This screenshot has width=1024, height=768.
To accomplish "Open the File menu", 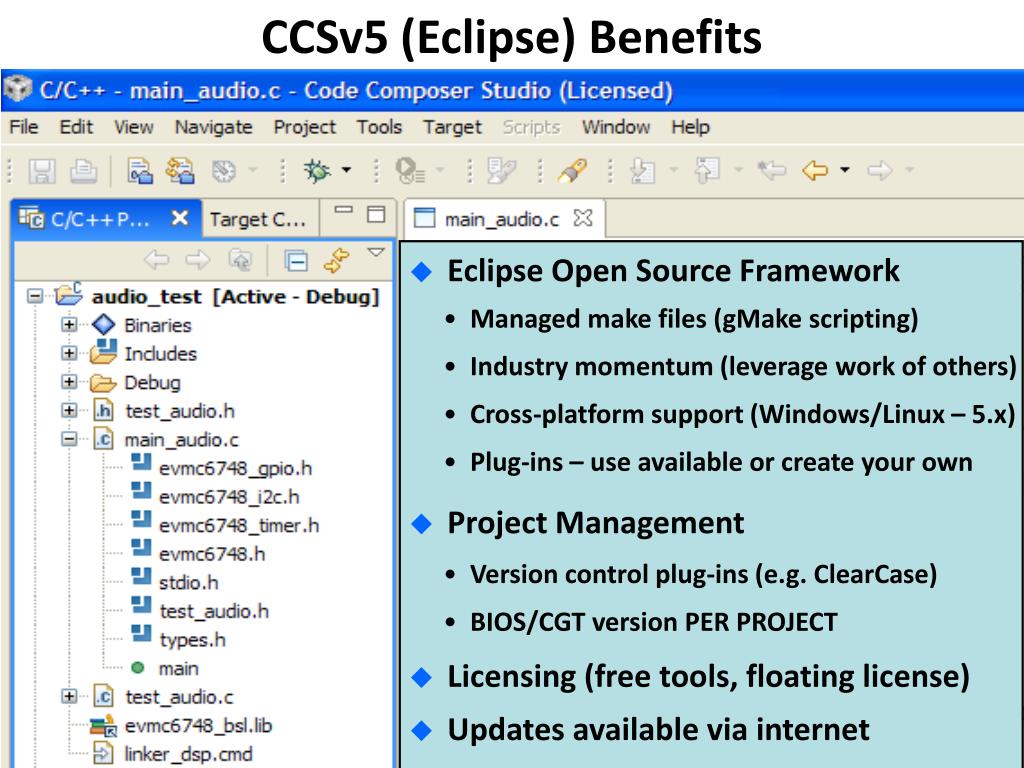I will tap(24, 127).
